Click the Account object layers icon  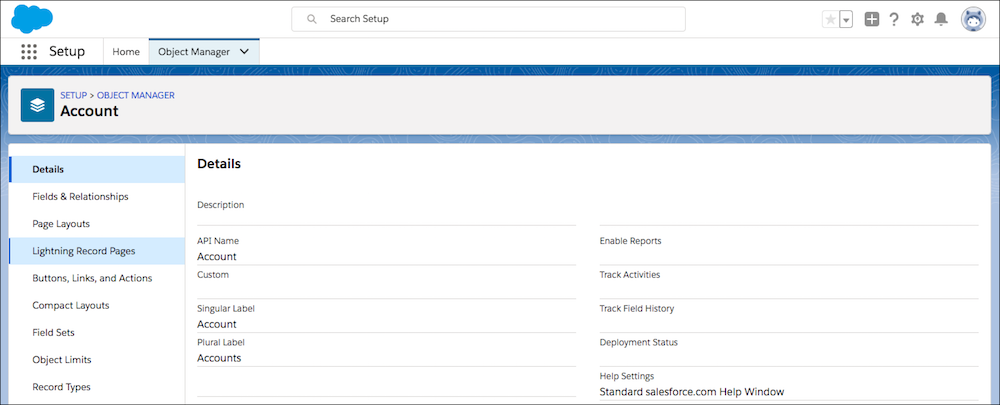click(37, 105)
